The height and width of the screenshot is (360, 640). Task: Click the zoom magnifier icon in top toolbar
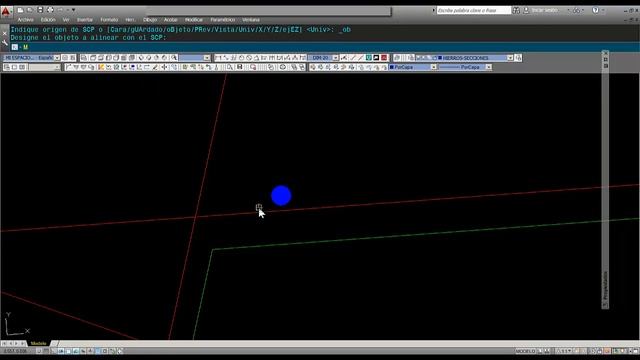point(174,58)
